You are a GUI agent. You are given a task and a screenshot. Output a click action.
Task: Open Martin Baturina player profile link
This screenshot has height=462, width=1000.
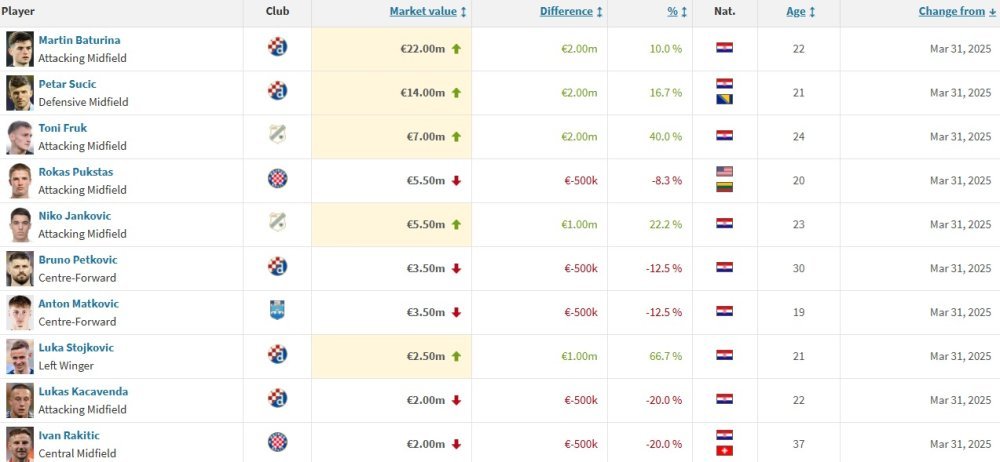(x=79, y=40)
